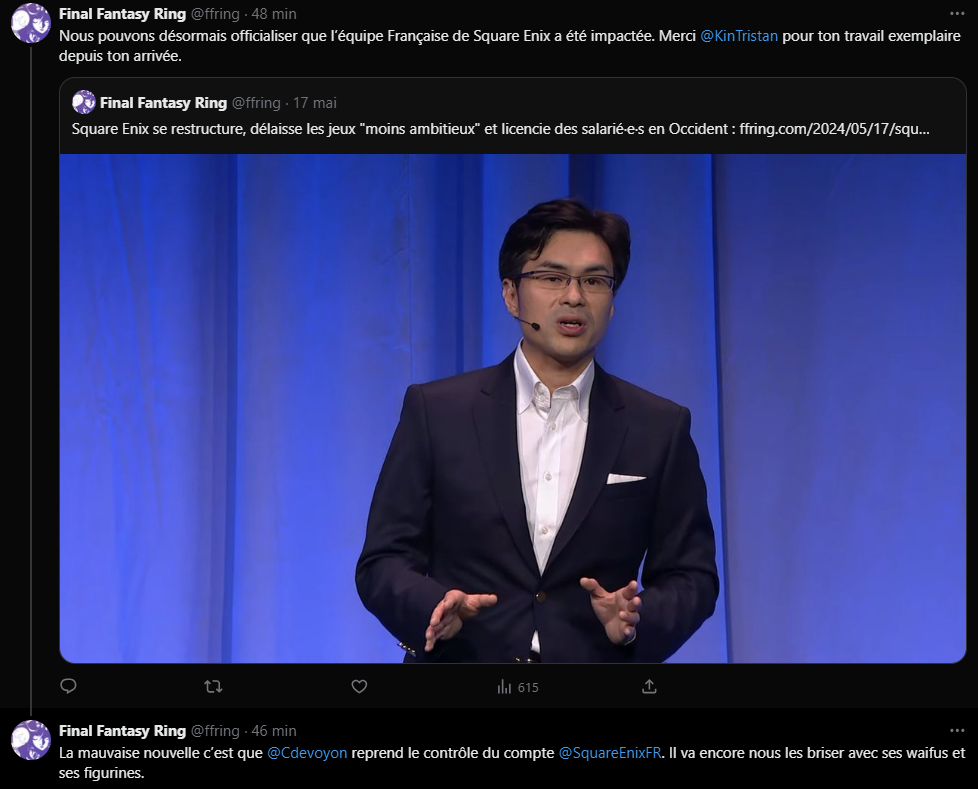Select first tweet text 'Nous pouvons désormais officialiser'
978x789 pixels.
click(x=178, y=36)
